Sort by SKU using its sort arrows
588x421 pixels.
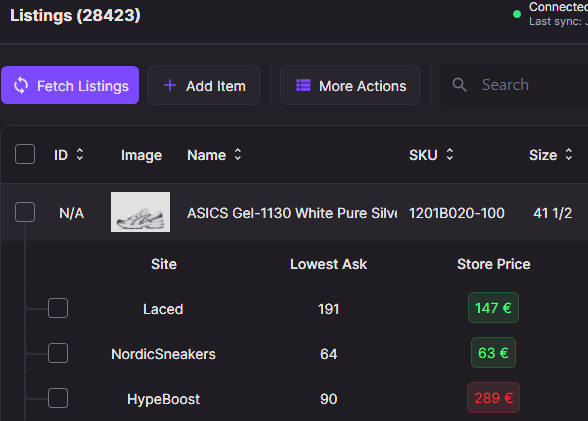(x=450, y=154)
